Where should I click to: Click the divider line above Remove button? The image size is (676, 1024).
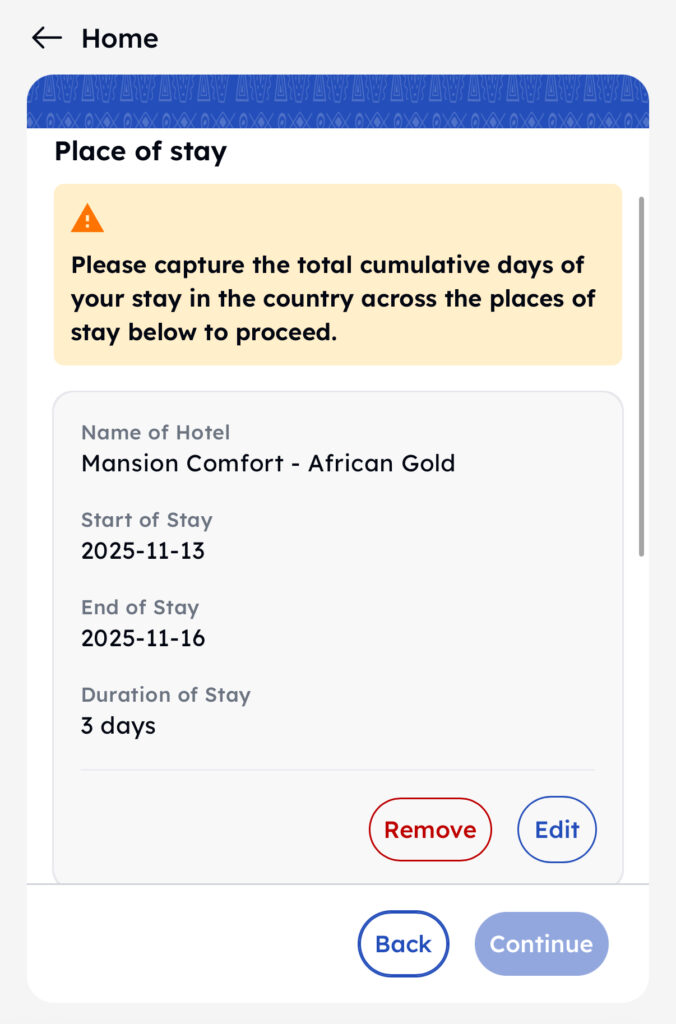tap(337, 770)
